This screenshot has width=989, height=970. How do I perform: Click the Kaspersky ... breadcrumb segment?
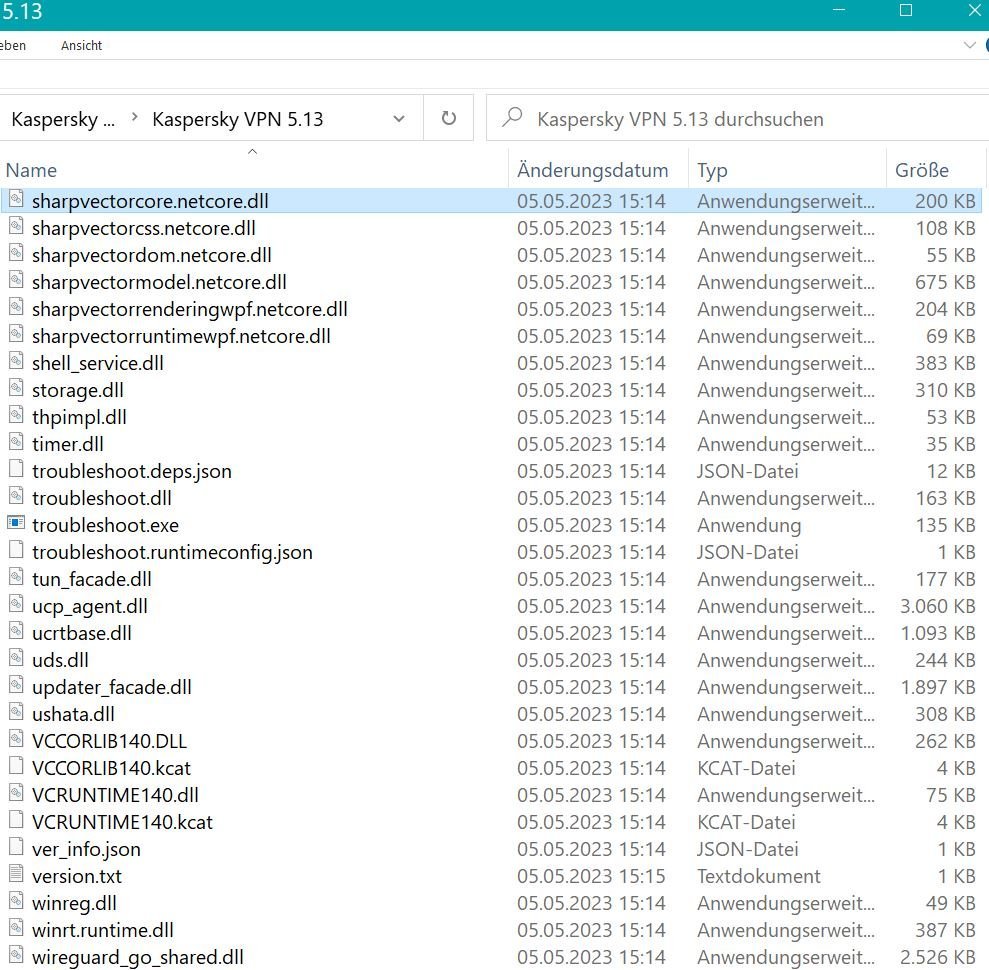click(x=63, y=119)
